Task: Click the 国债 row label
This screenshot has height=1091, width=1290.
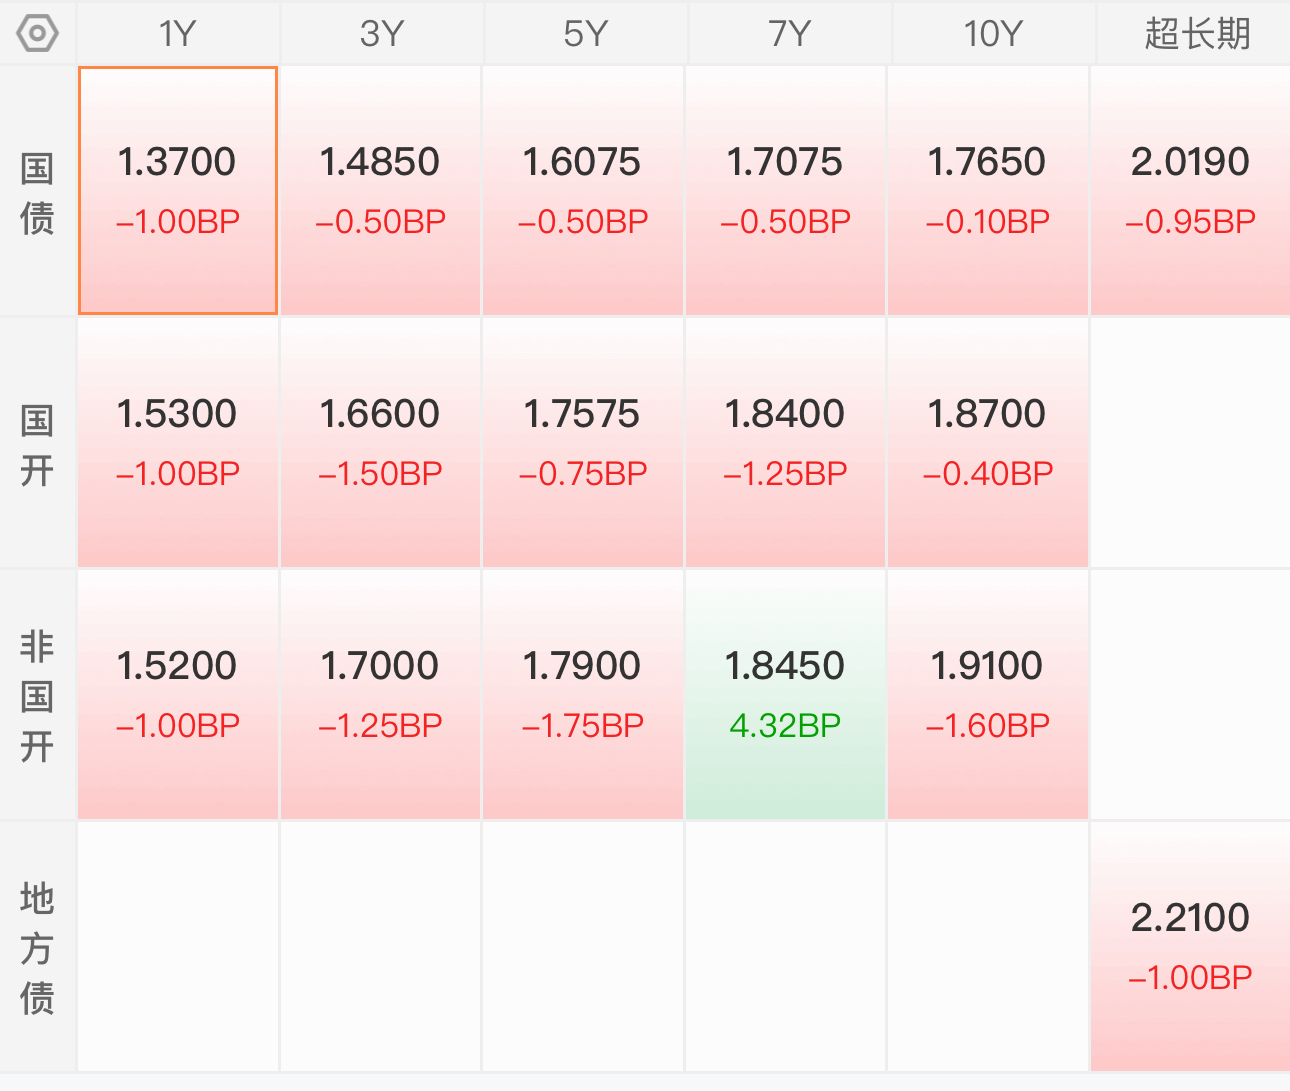Action: click(37, 193)
